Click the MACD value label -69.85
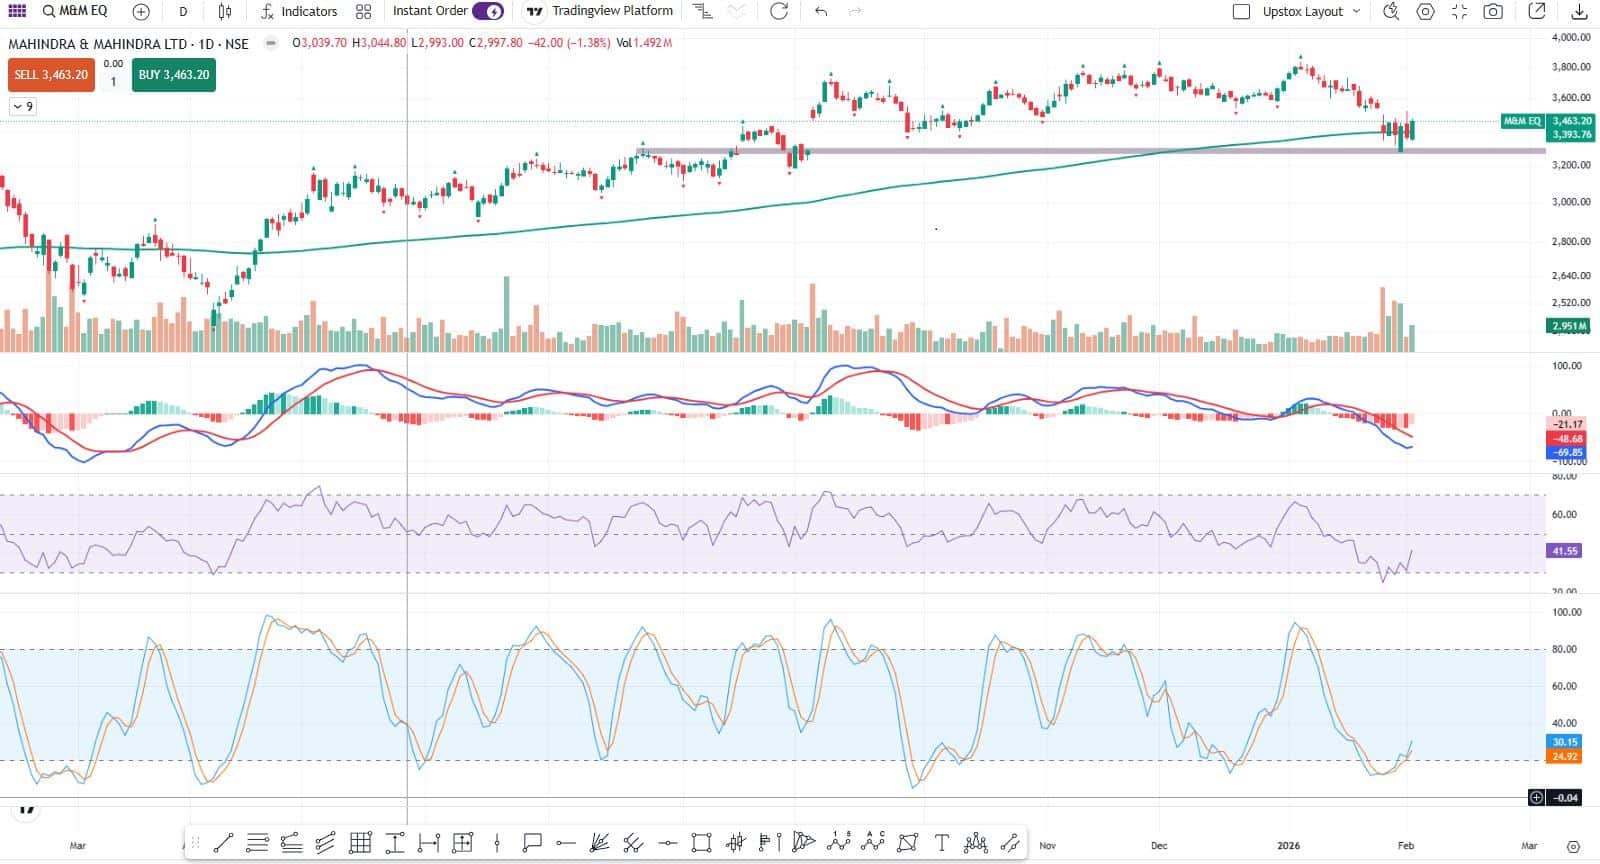Viewport: 1600px width, 864px height. click(x=1568, y=452)
